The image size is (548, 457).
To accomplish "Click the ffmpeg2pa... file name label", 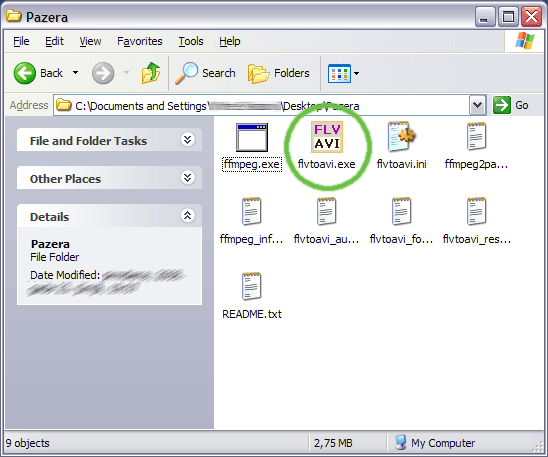I will pyautogui.click(x=476, y=164).
